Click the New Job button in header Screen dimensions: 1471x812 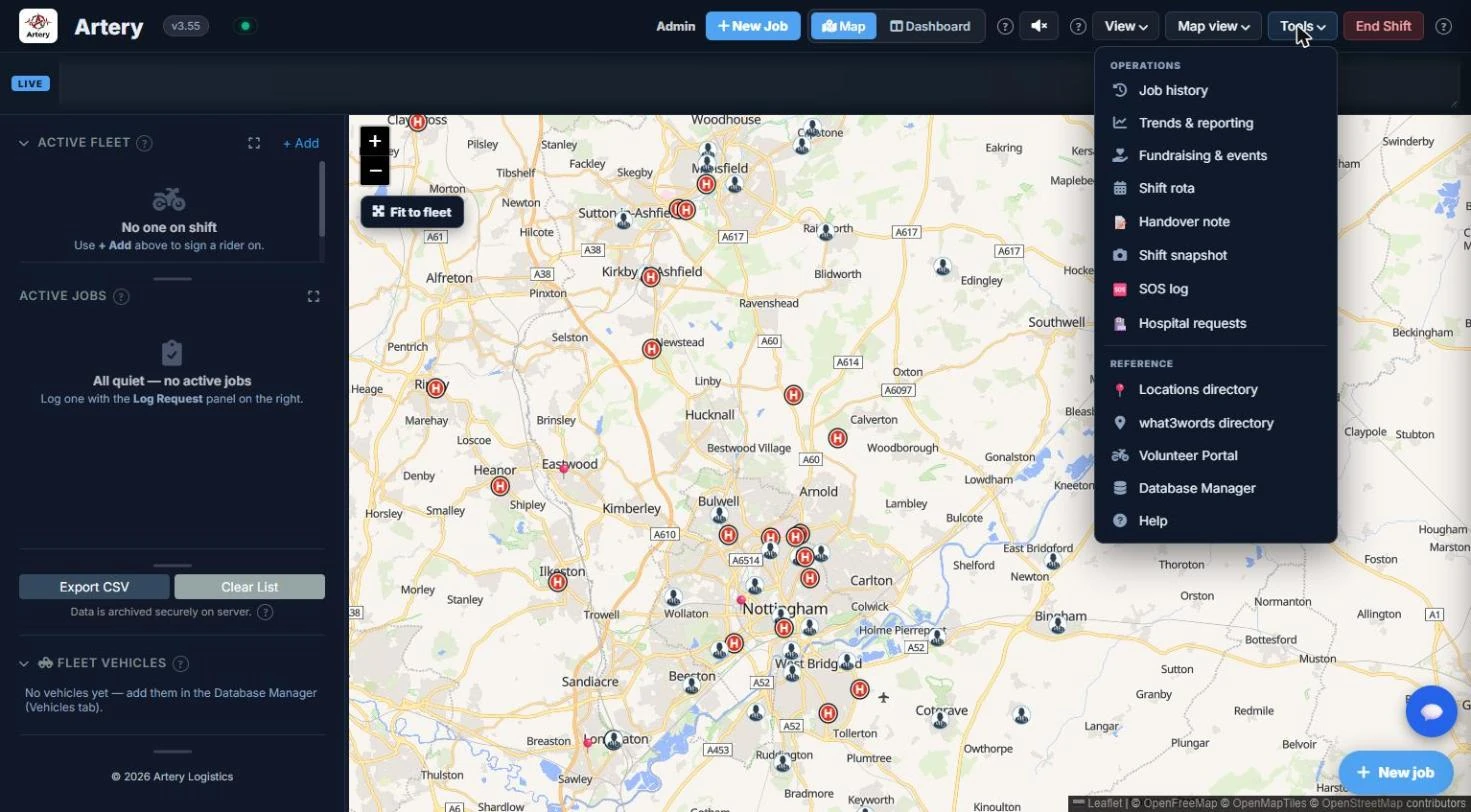tap(753, 26)
